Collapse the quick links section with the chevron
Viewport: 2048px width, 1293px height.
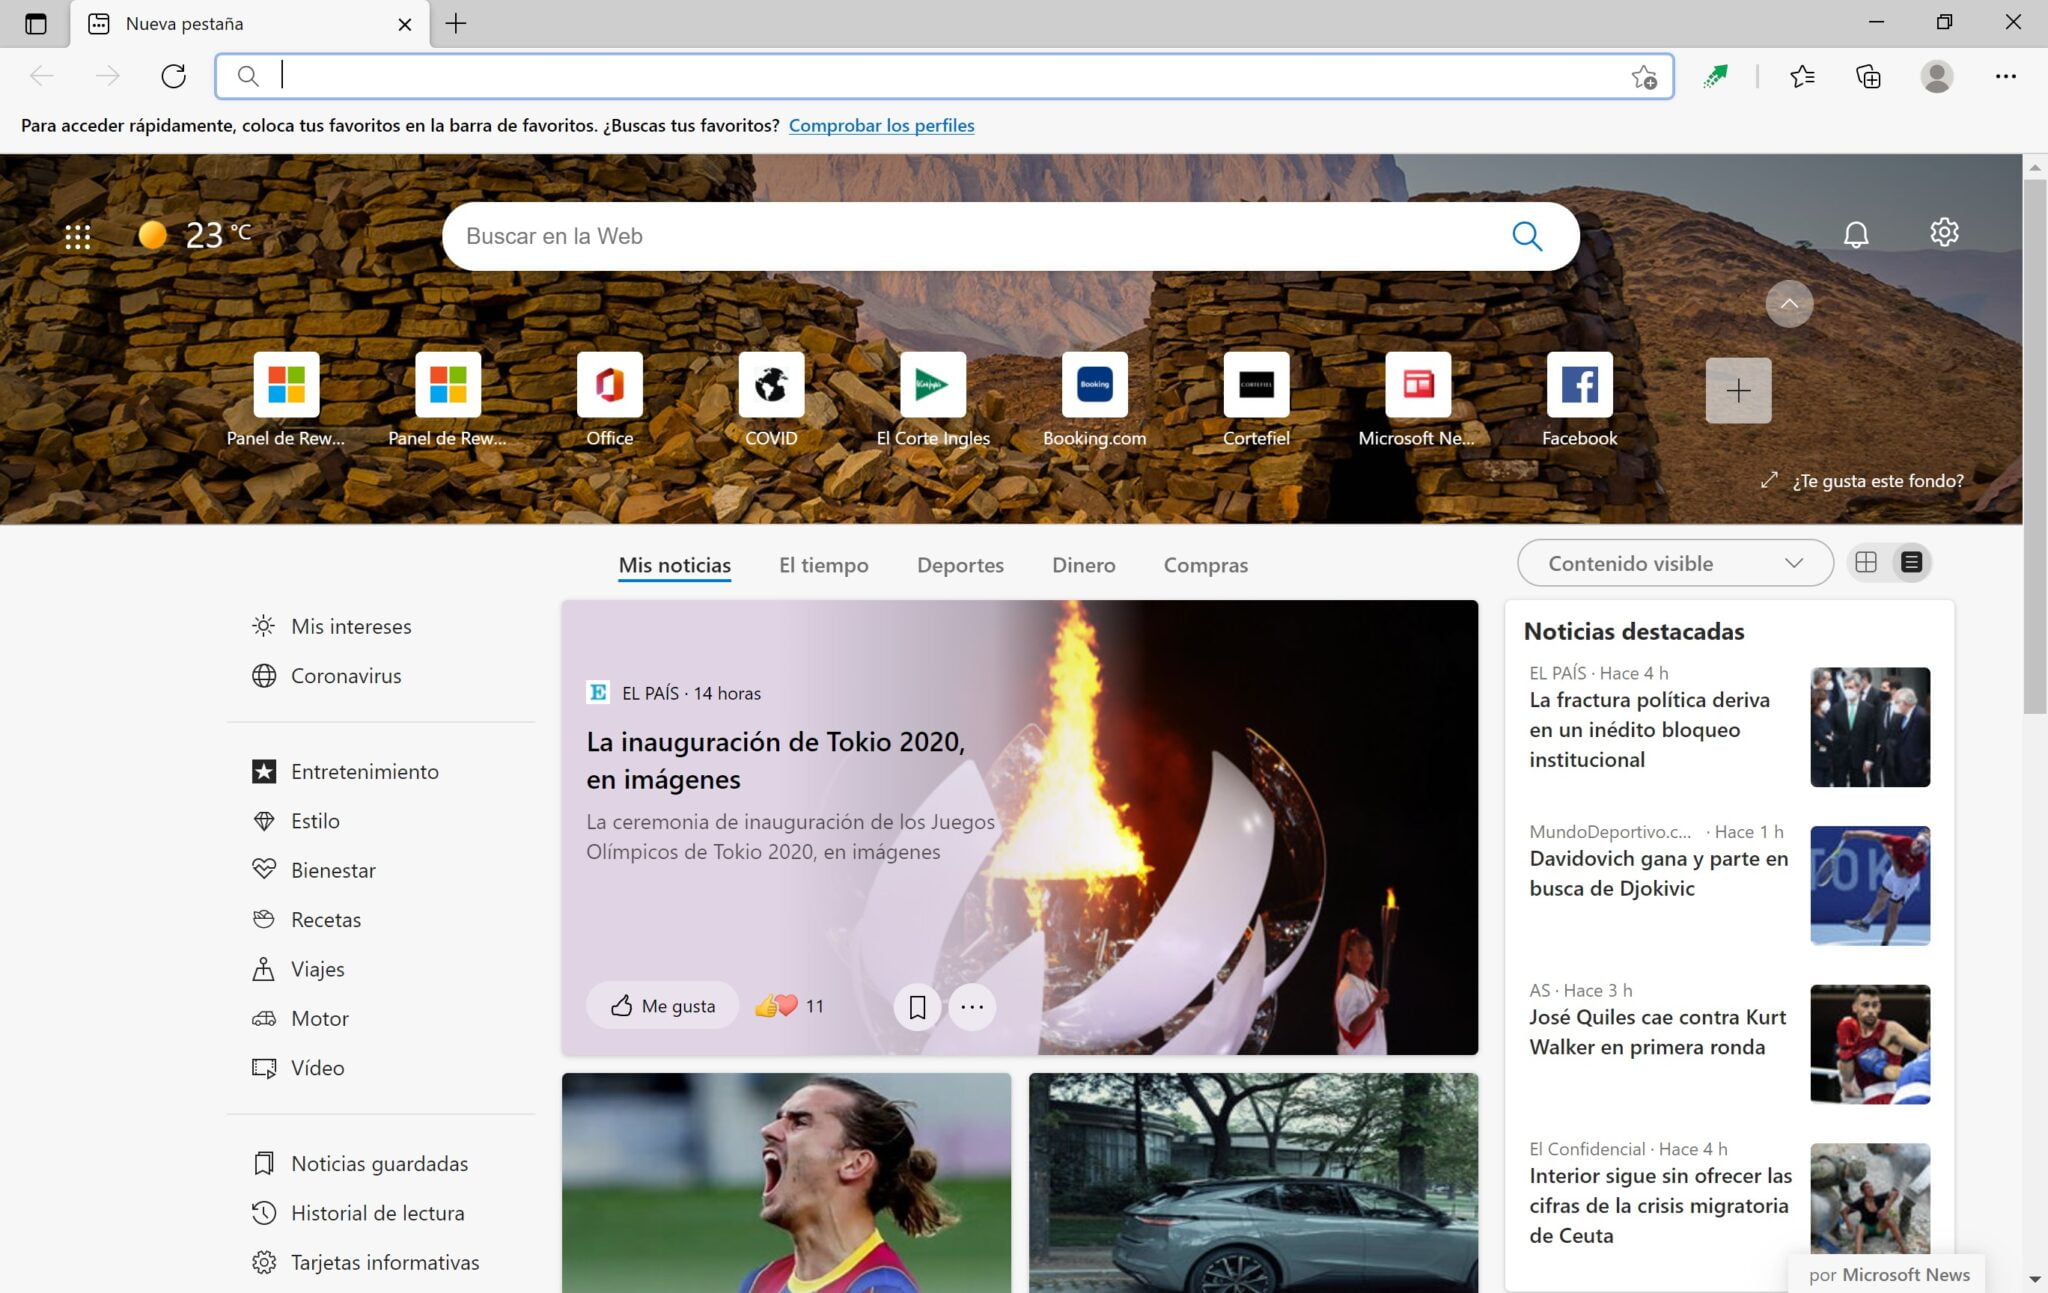(1789, 303)
